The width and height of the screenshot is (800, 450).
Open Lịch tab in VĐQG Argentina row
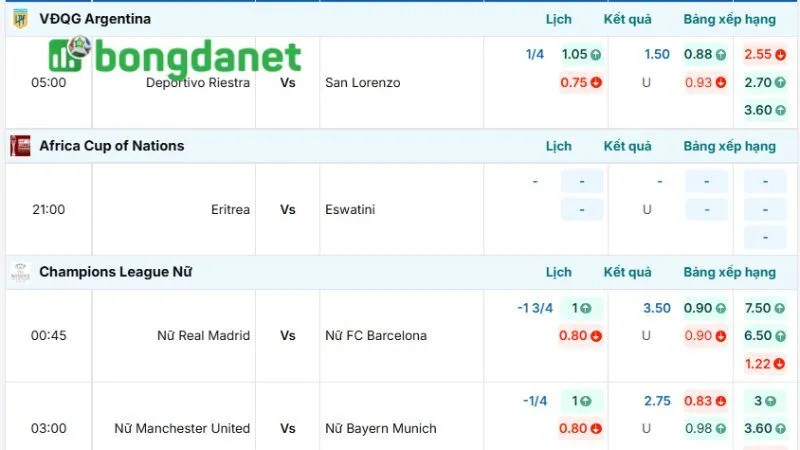click(559, 19)
